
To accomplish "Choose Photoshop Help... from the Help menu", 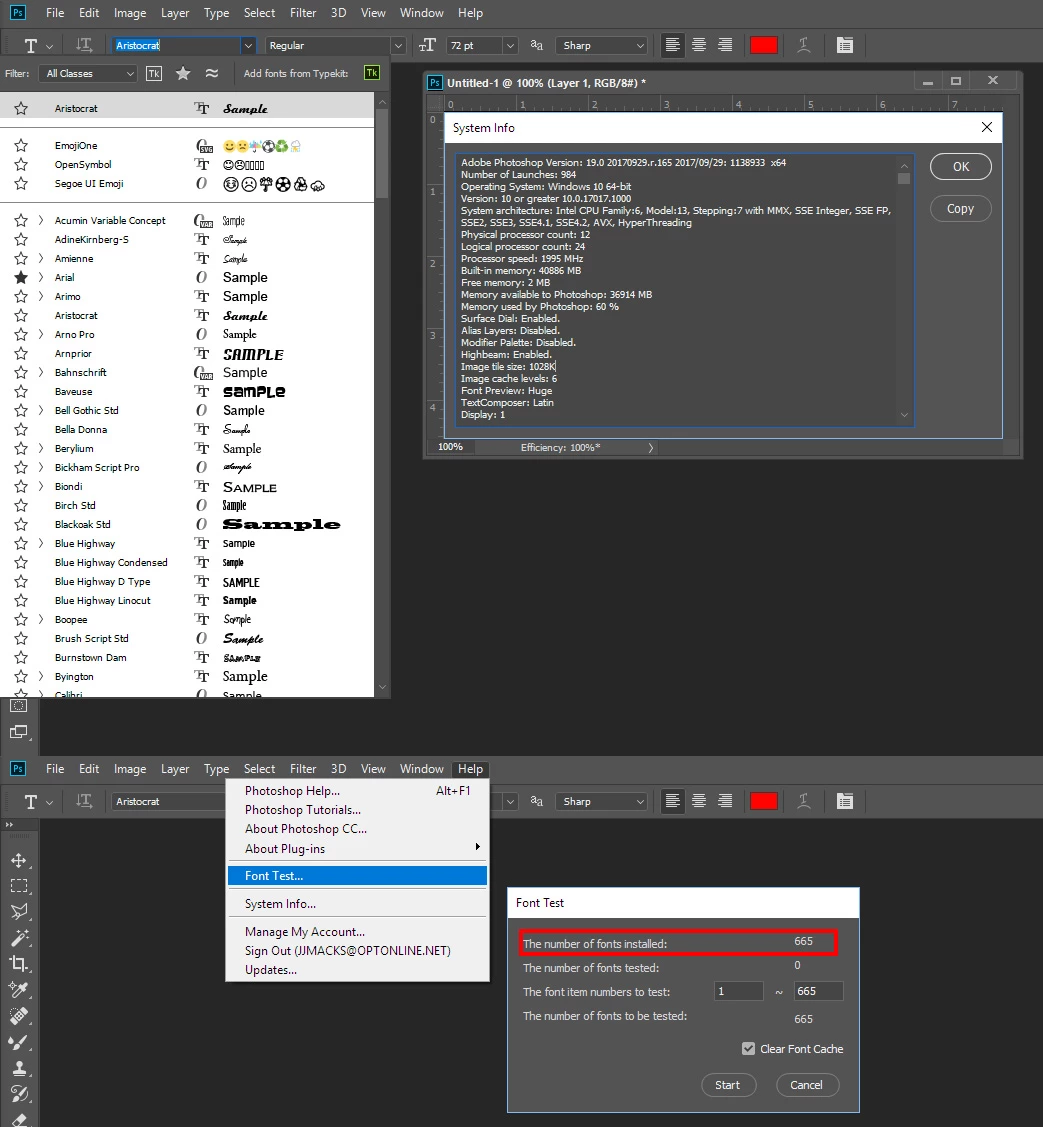I will (357, 791).
